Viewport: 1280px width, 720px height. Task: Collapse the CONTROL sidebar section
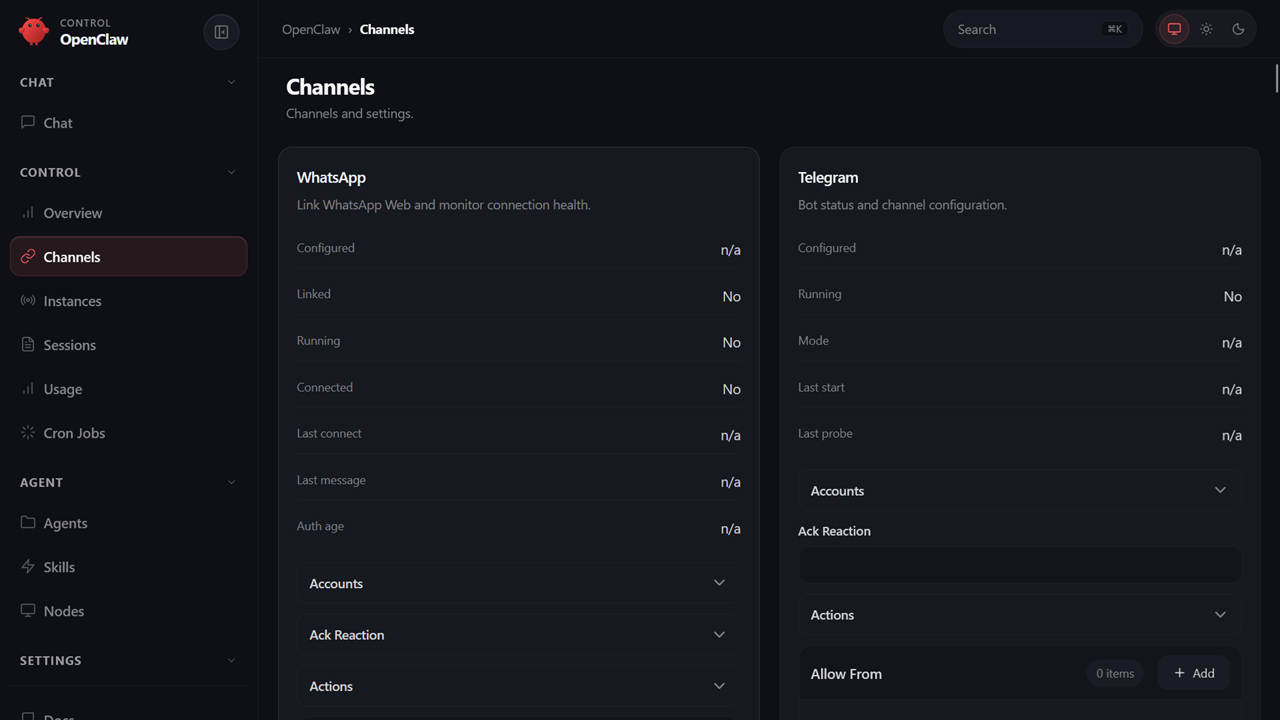[x=128, y=172]
